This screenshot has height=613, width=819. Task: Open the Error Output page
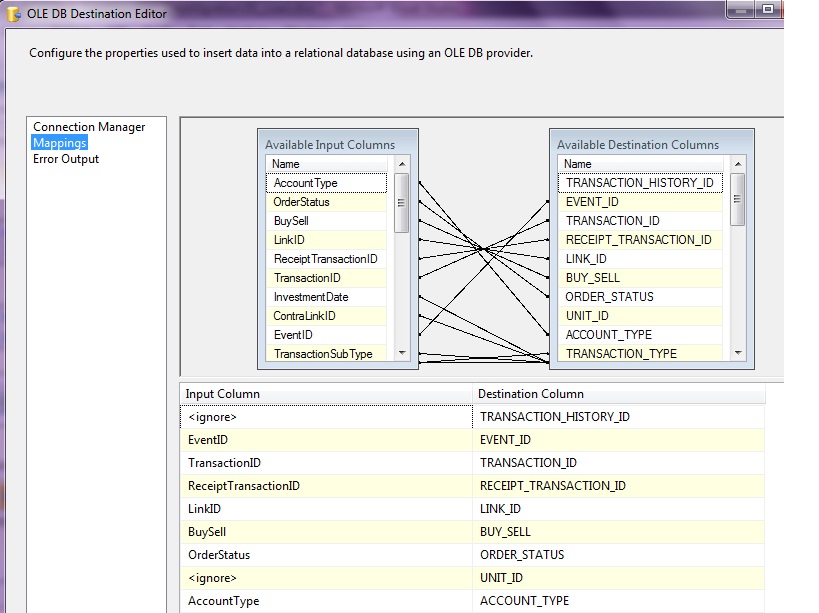[66, 159]
